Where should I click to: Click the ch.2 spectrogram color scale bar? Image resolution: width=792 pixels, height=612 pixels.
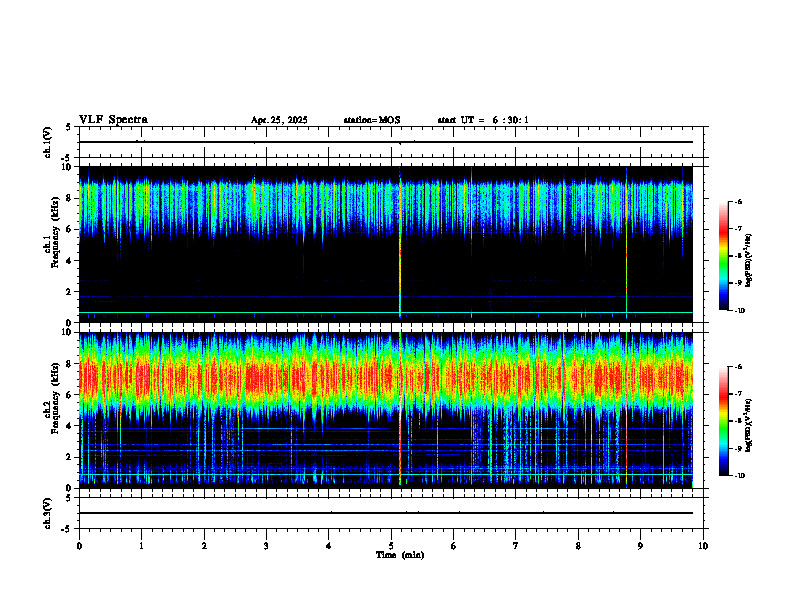[x=723, y=421]
